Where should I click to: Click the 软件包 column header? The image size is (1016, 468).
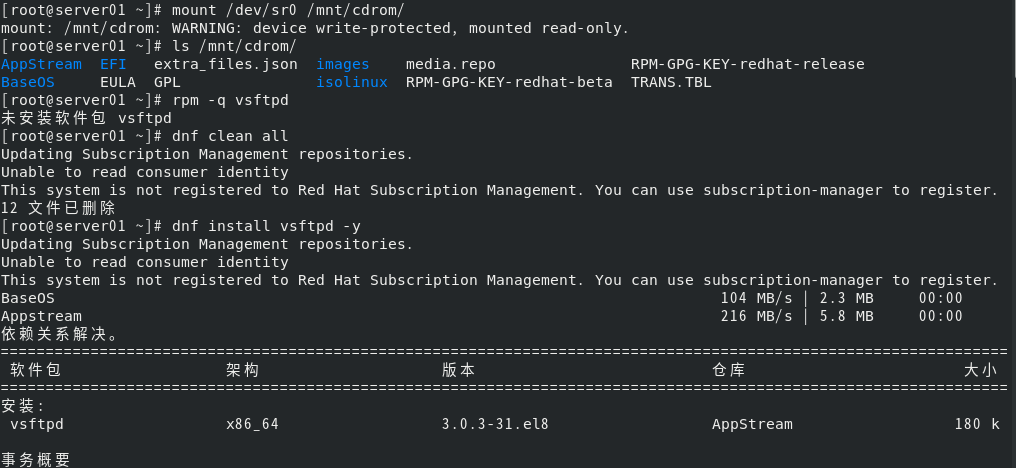point(36,370)
